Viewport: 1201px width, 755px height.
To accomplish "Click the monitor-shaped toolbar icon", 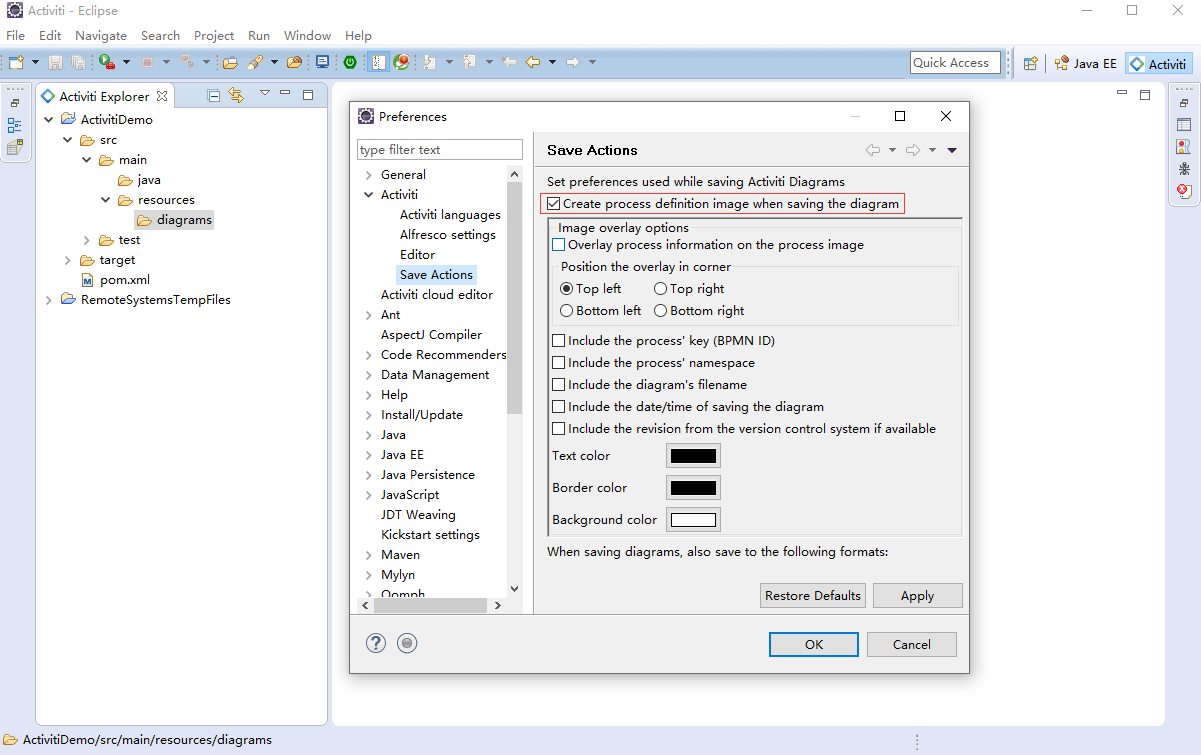I will (322, 62).
